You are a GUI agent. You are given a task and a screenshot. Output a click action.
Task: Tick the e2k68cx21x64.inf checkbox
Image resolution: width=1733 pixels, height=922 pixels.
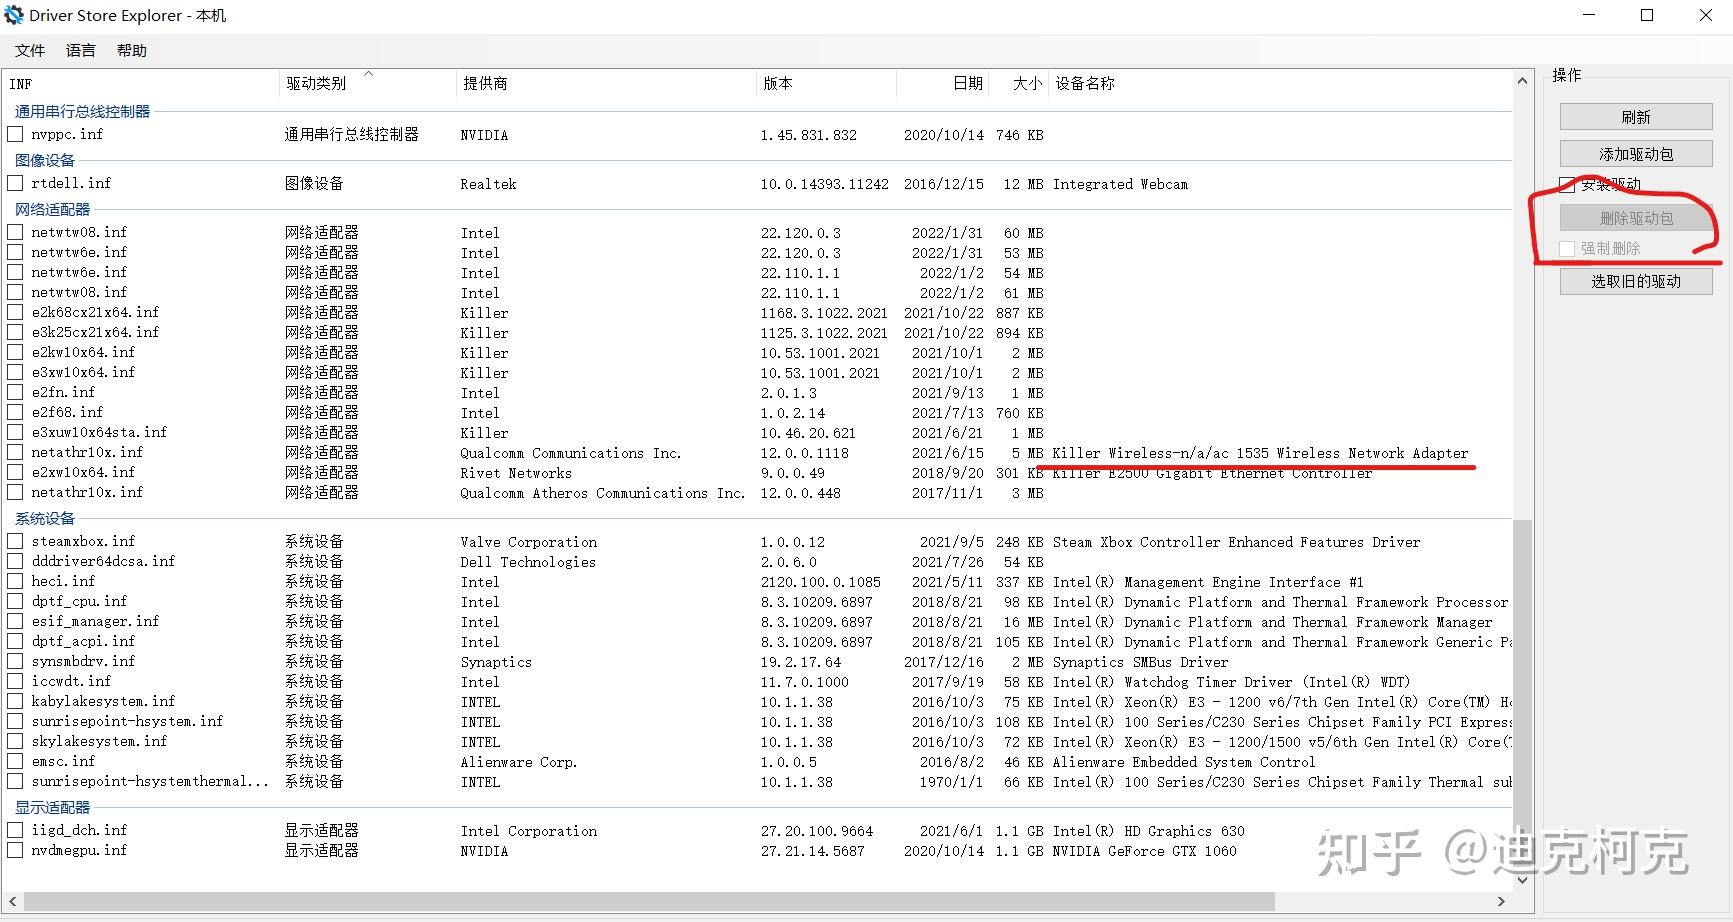point(15,312)
